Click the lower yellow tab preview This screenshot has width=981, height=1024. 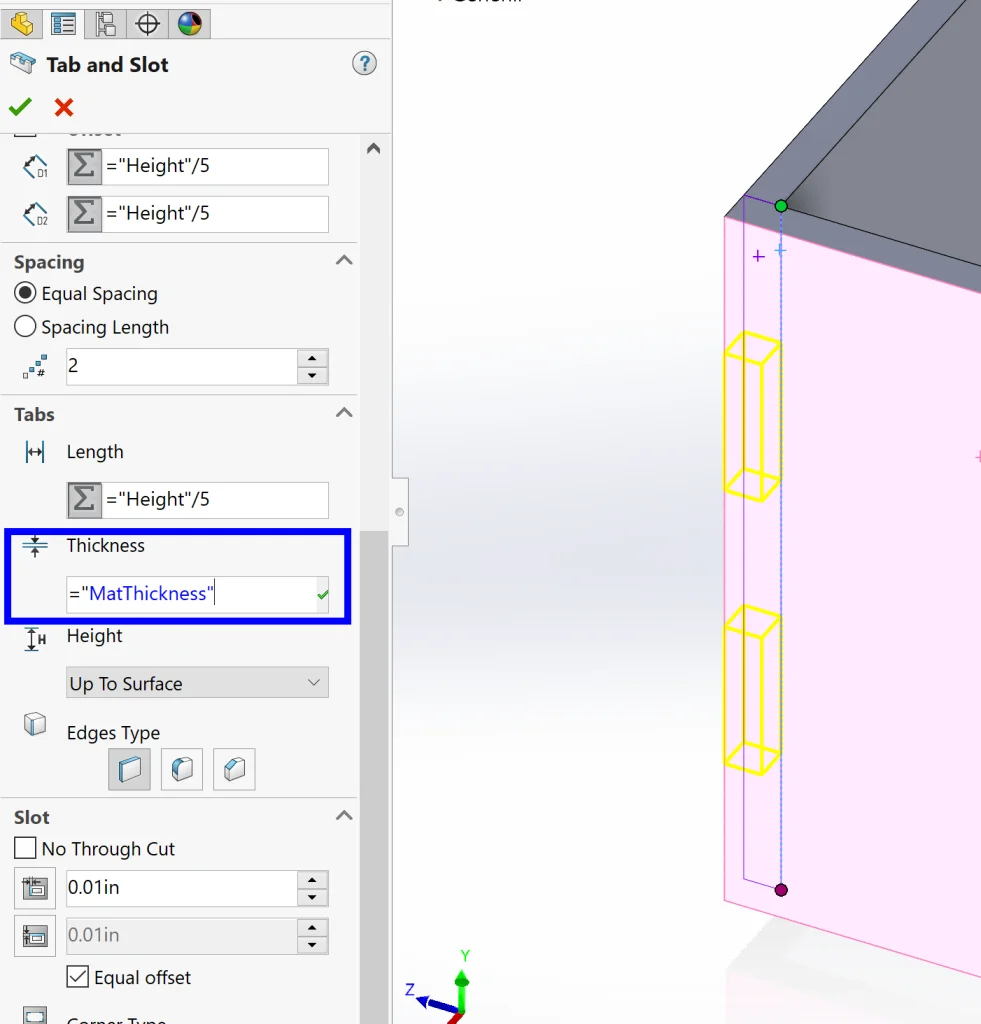coord(752,690)
